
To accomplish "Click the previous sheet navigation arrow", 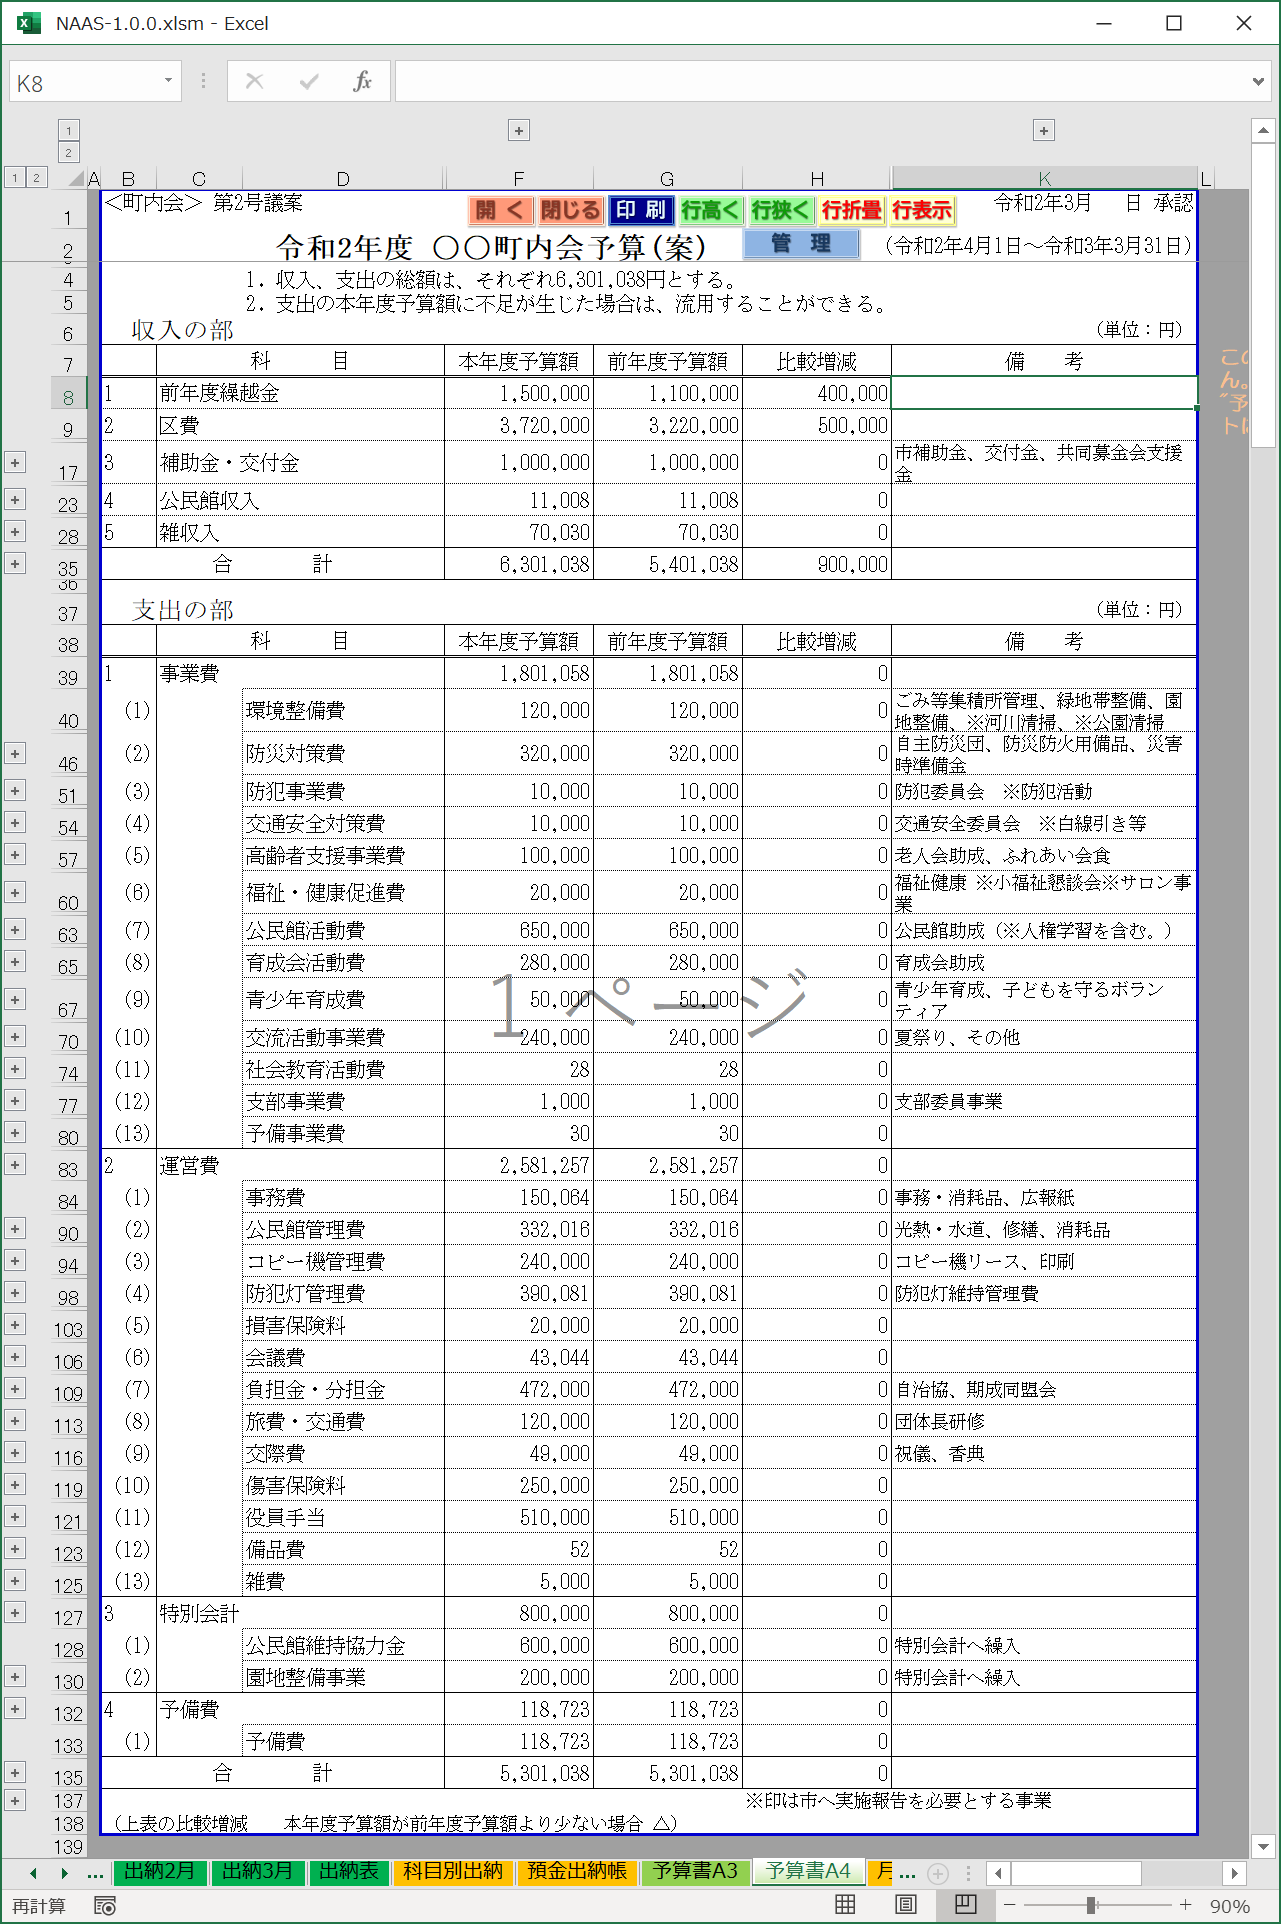I will (x=33, y=1873).
